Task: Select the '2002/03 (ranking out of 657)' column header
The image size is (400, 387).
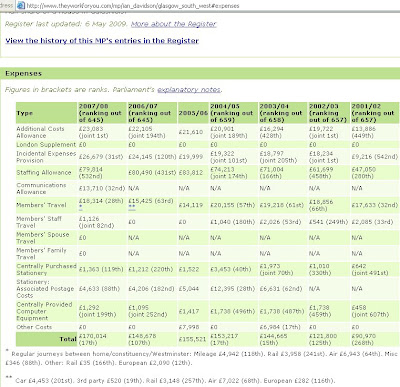Action: coord(329,113)
